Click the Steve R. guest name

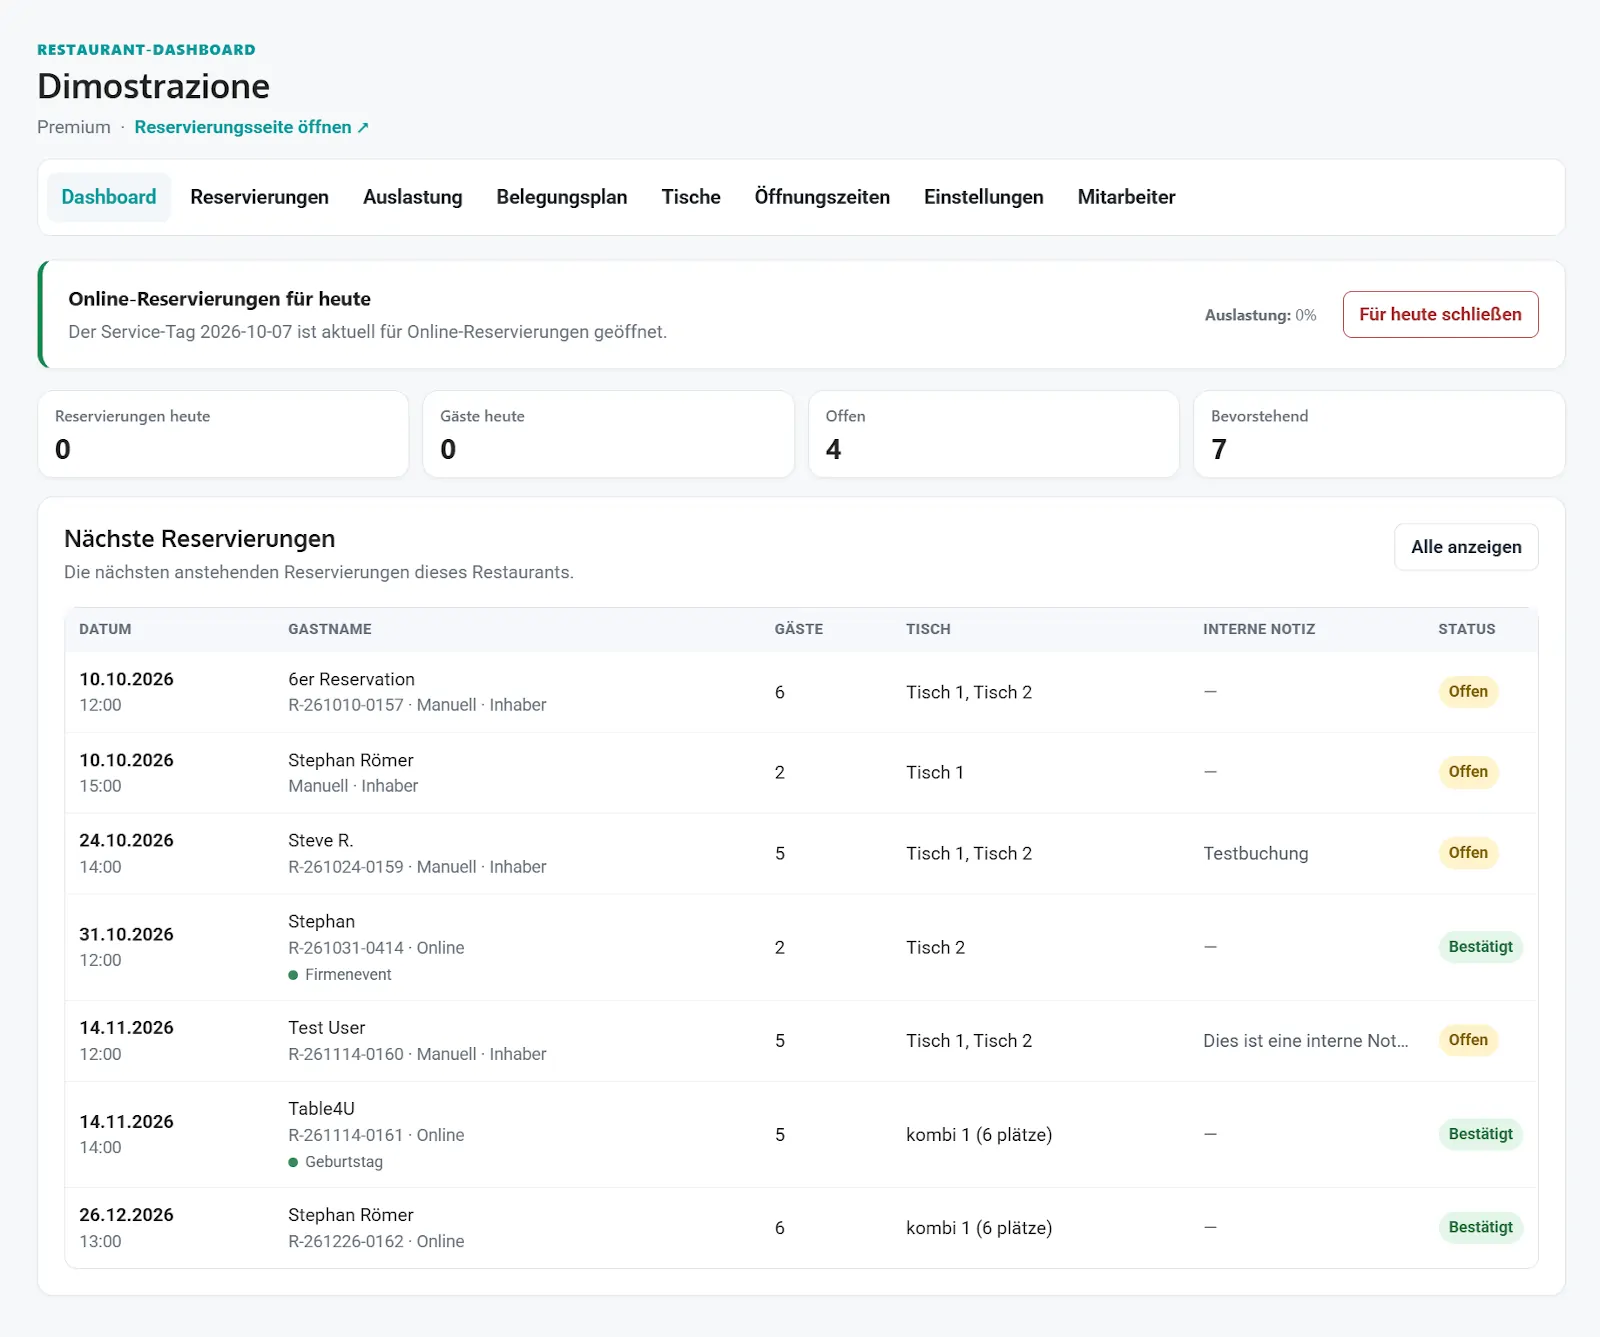coord(321,840)
